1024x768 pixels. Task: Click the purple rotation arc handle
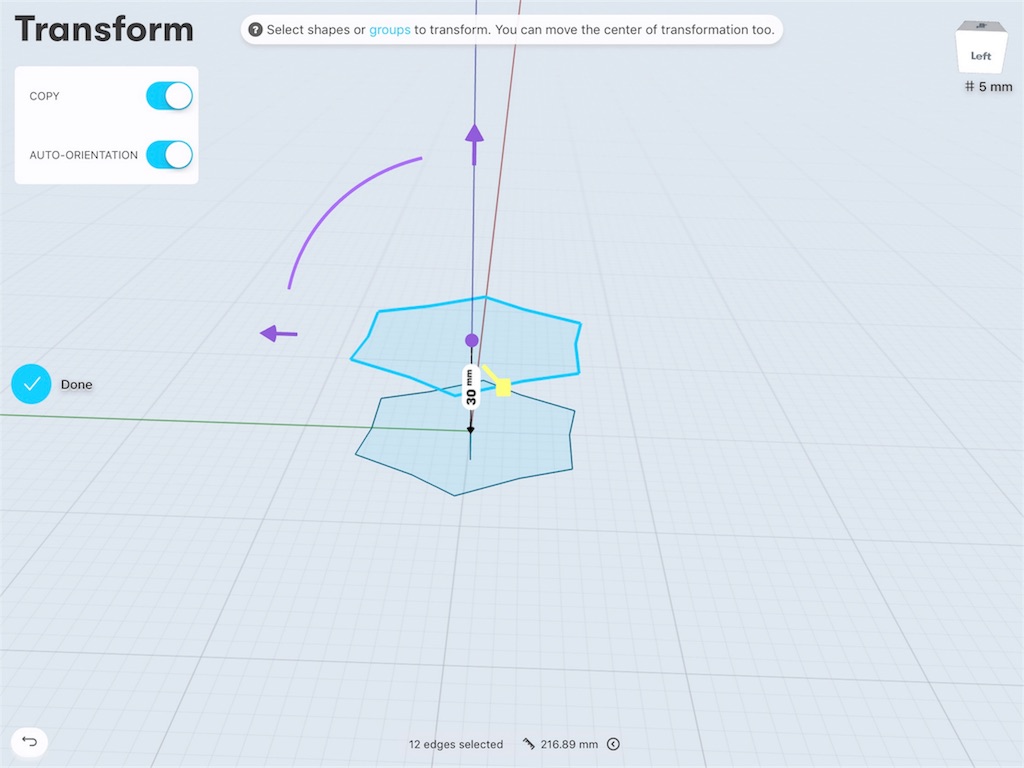coord(337,205)
